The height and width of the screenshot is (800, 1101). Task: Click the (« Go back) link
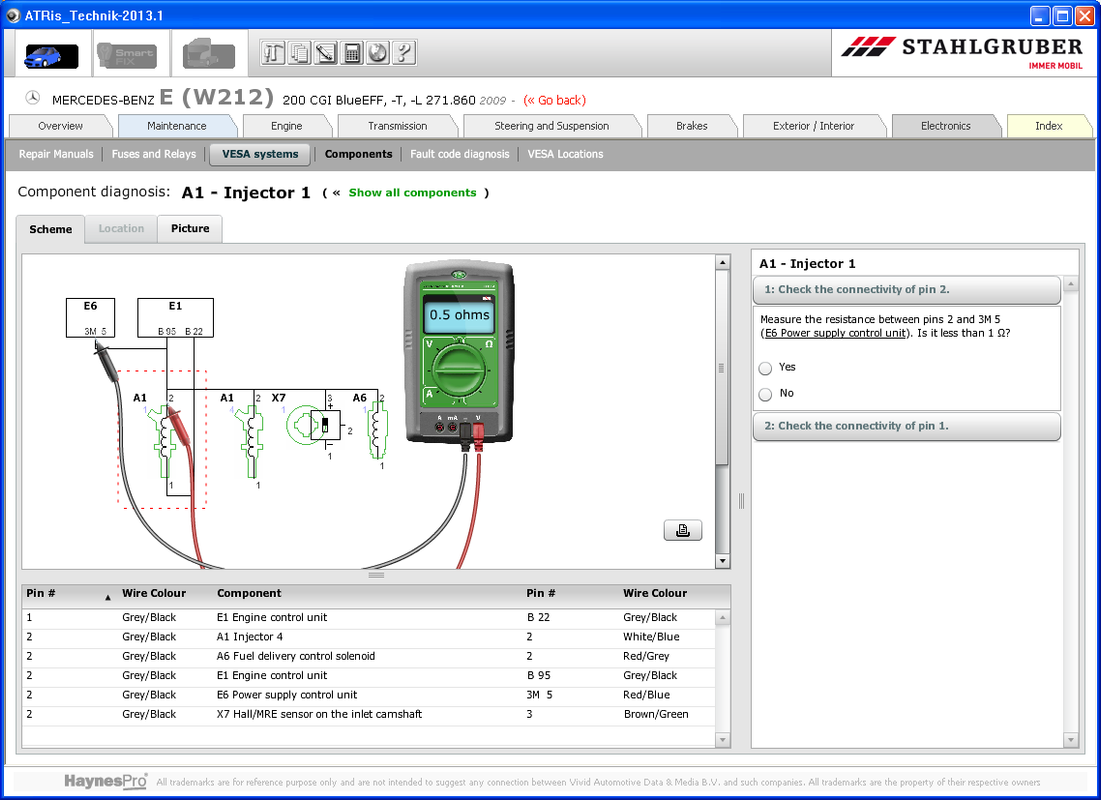coord(555,100)
